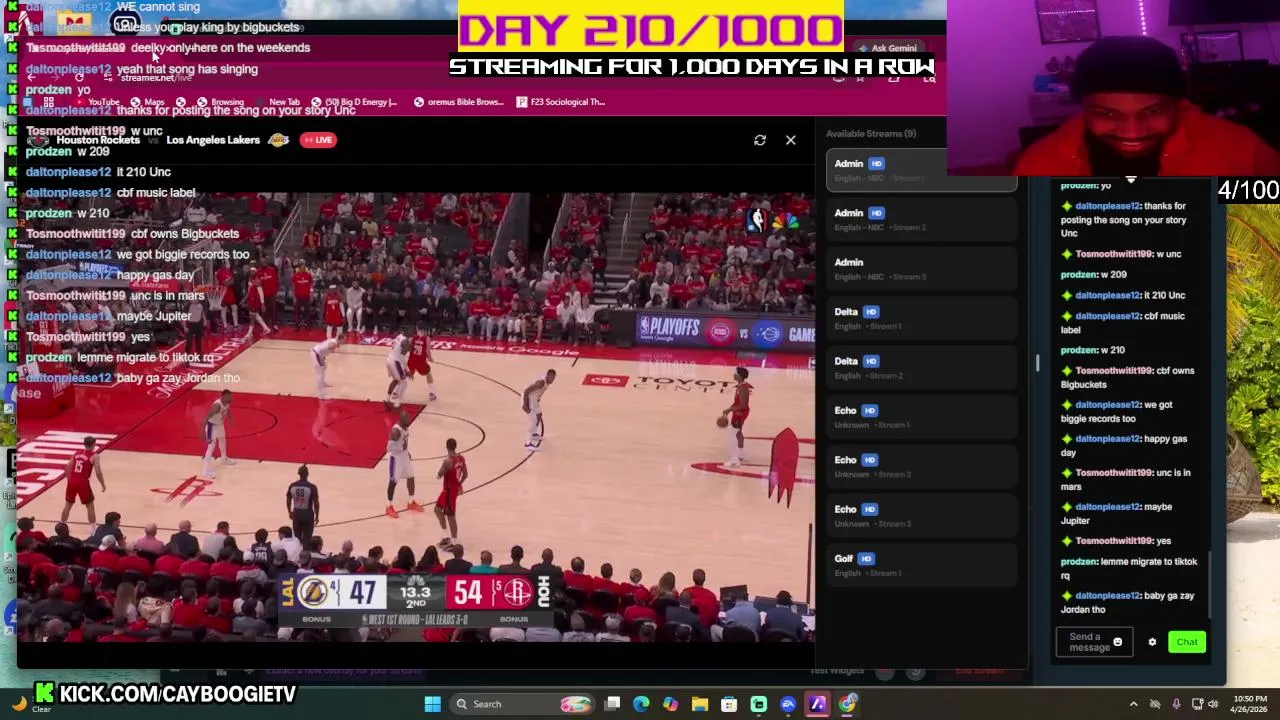
Task: Open the Windows Start menu
Action: [432, 704]
